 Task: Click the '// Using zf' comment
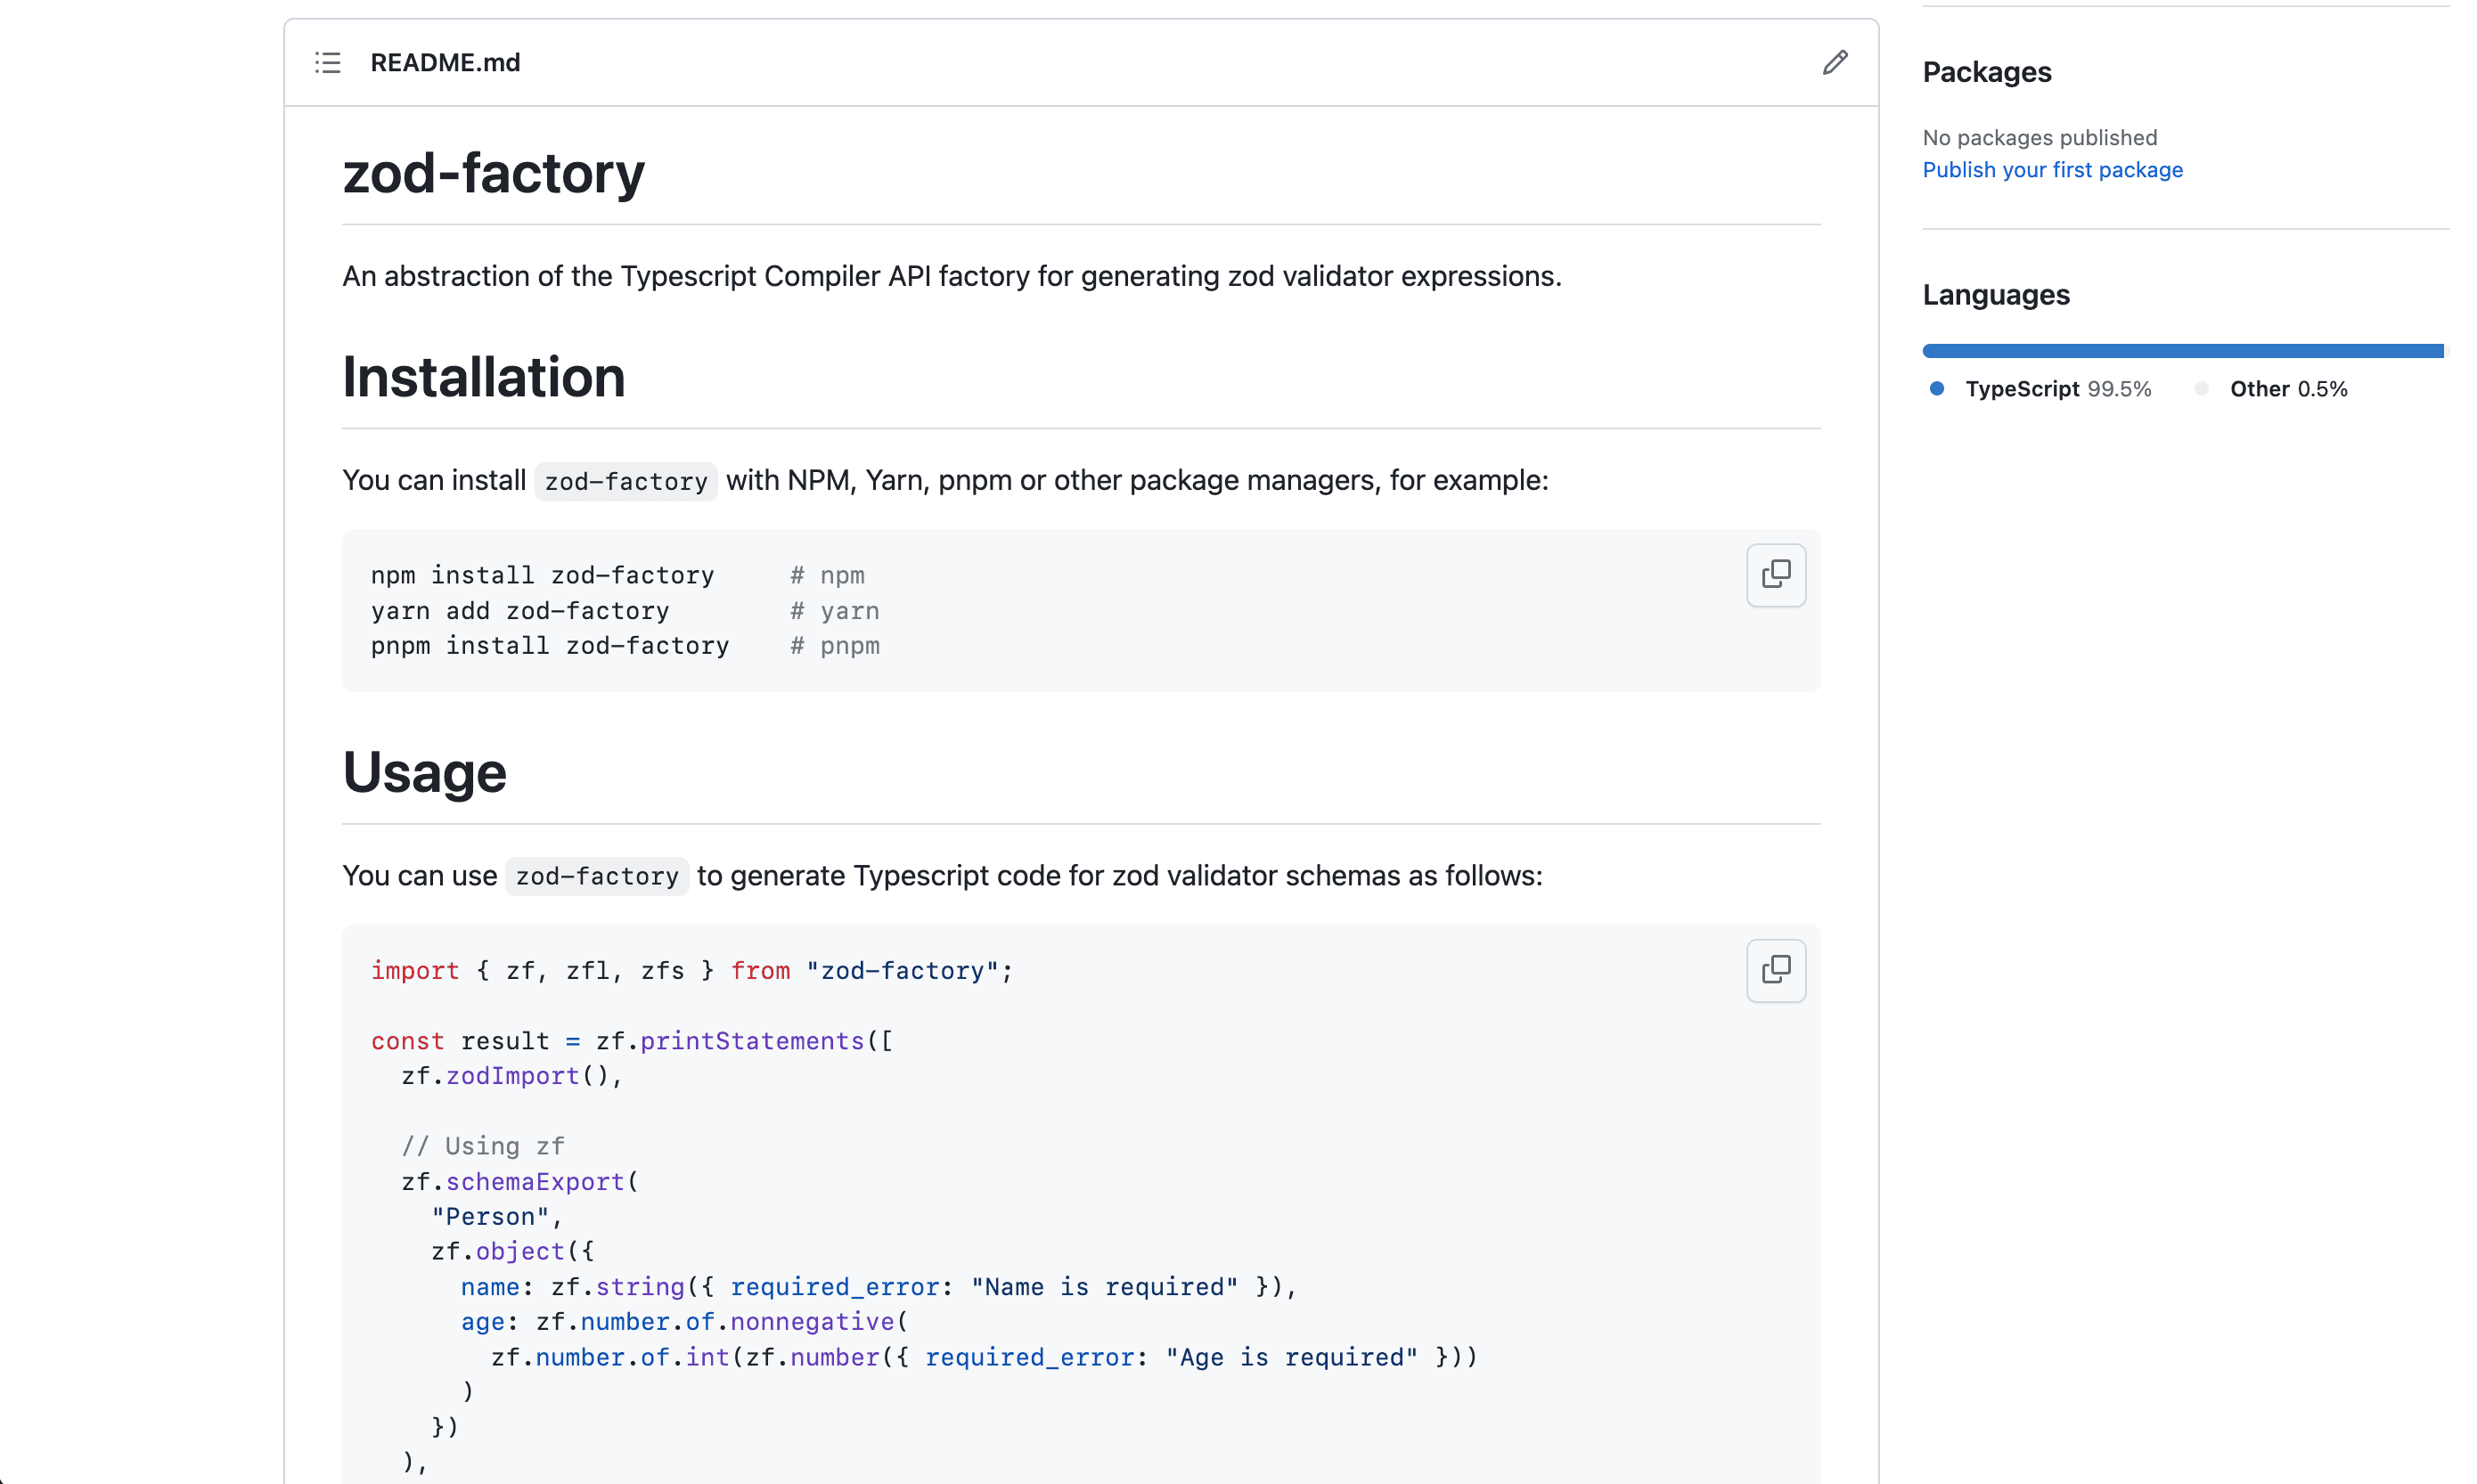483,1146
